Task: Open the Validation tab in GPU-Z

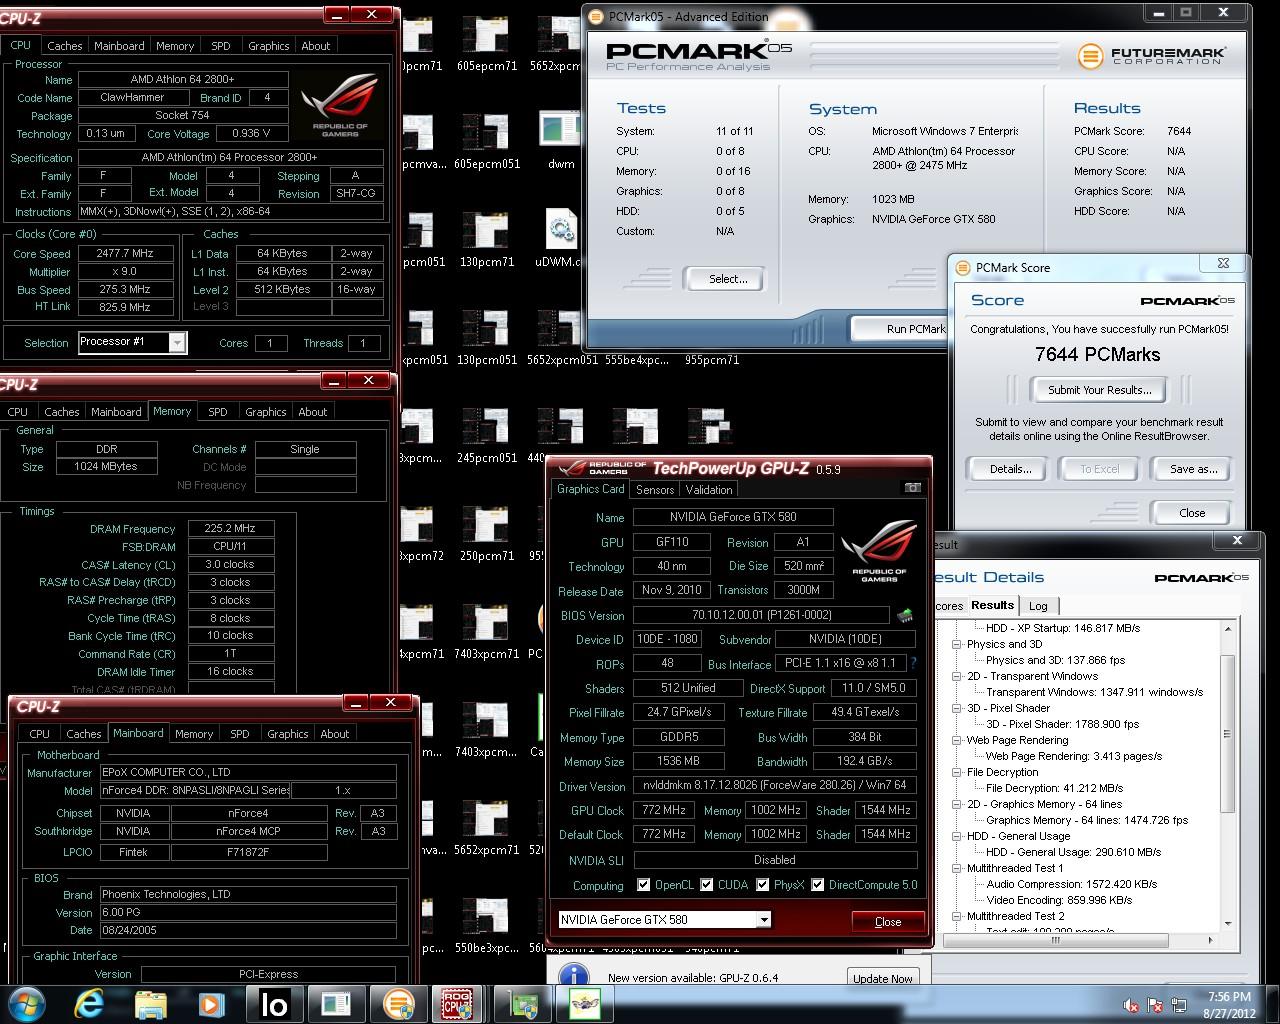Action: 709,490
